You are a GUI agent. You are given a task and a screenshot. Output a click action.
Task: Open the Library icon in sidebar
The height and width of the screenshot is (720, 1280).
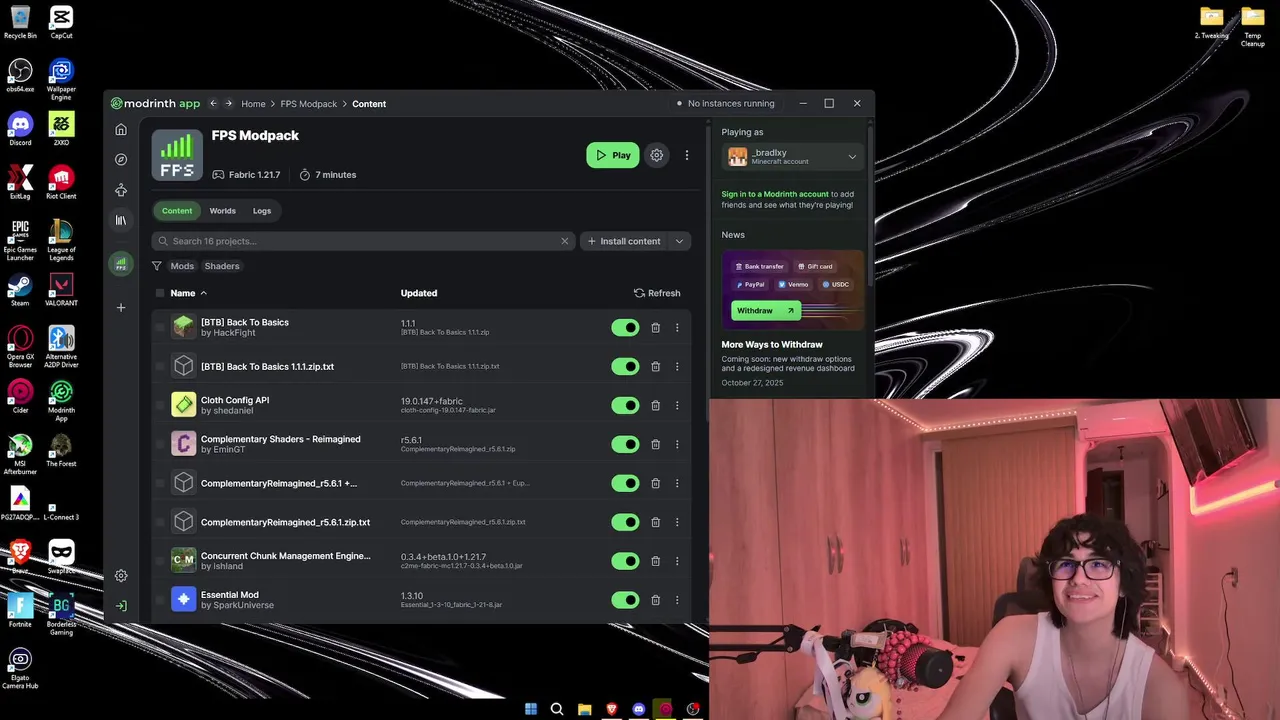pos(121,220)
